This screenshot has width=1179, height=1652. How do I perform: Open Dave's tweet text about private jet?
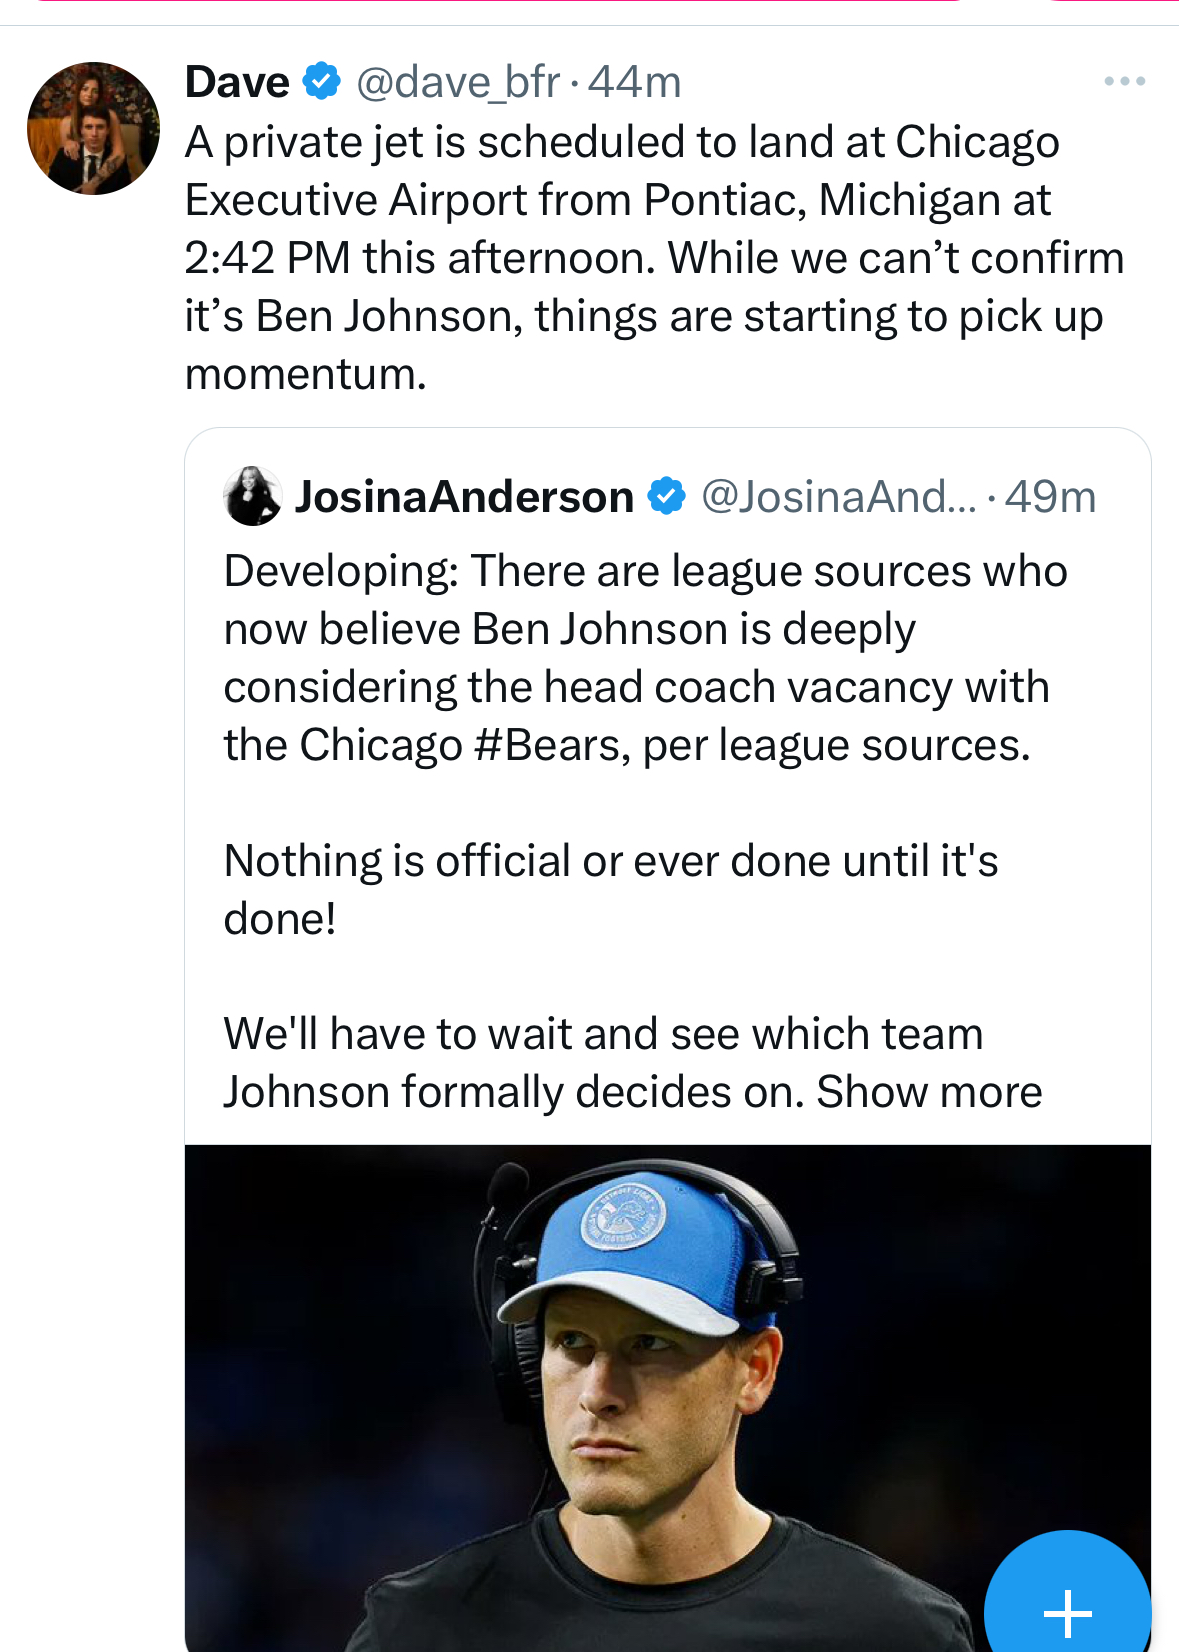(x=654, y=258)
